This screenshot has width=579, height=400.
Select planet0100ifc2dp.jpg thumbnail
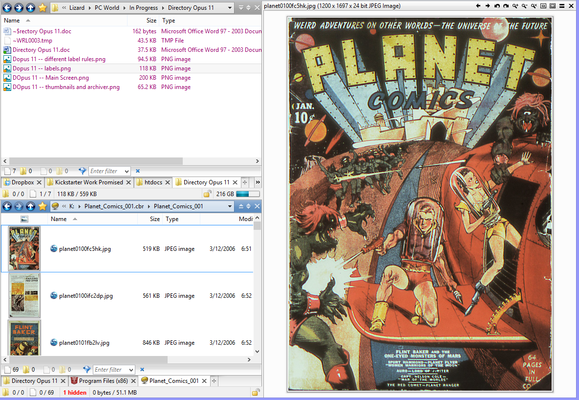[24, 295]
